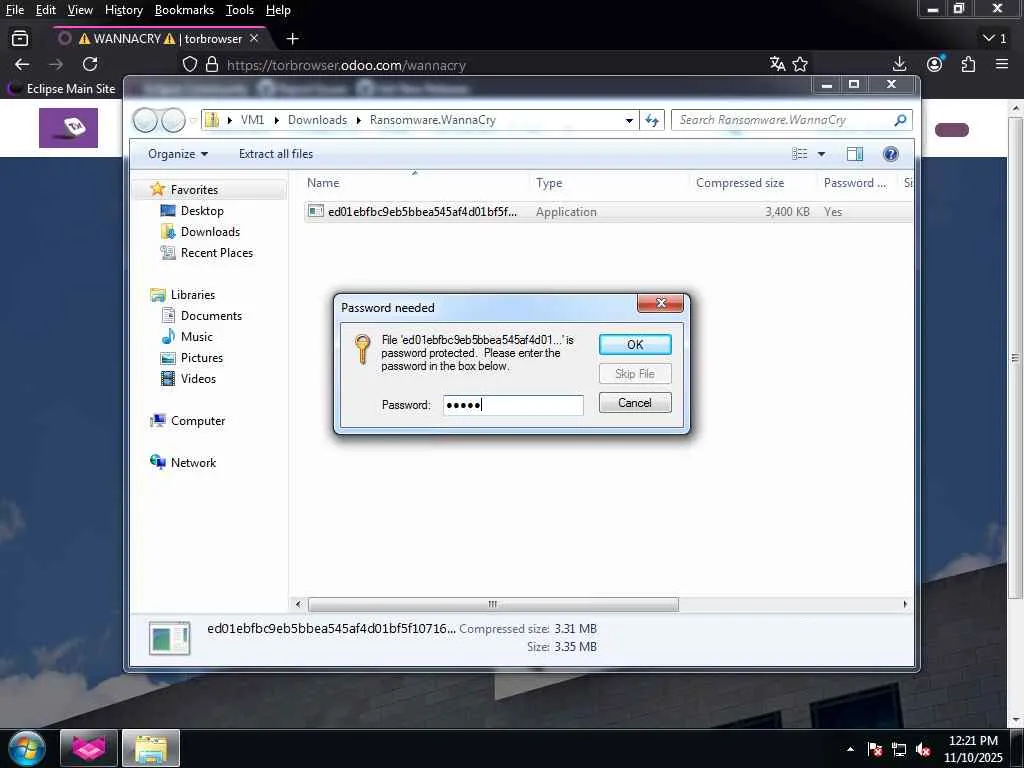The image size is (1024, 768).
Task: Click the shield icon in address bar
Action: (x=189, y=65)
